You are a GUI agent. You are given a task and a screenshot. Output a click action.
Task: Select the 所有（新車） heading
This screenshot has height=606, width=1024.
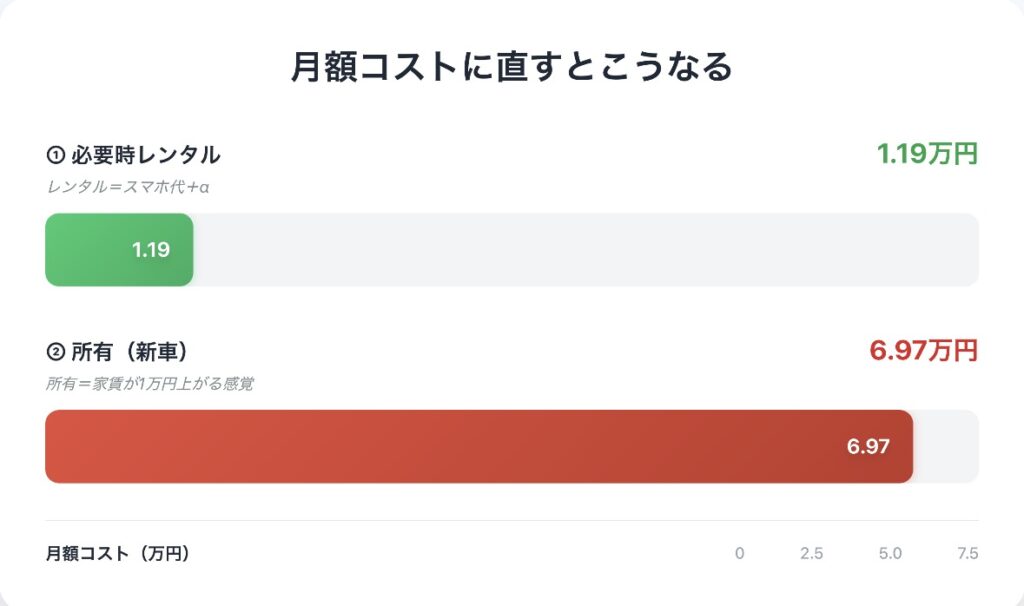pos(130,352)
